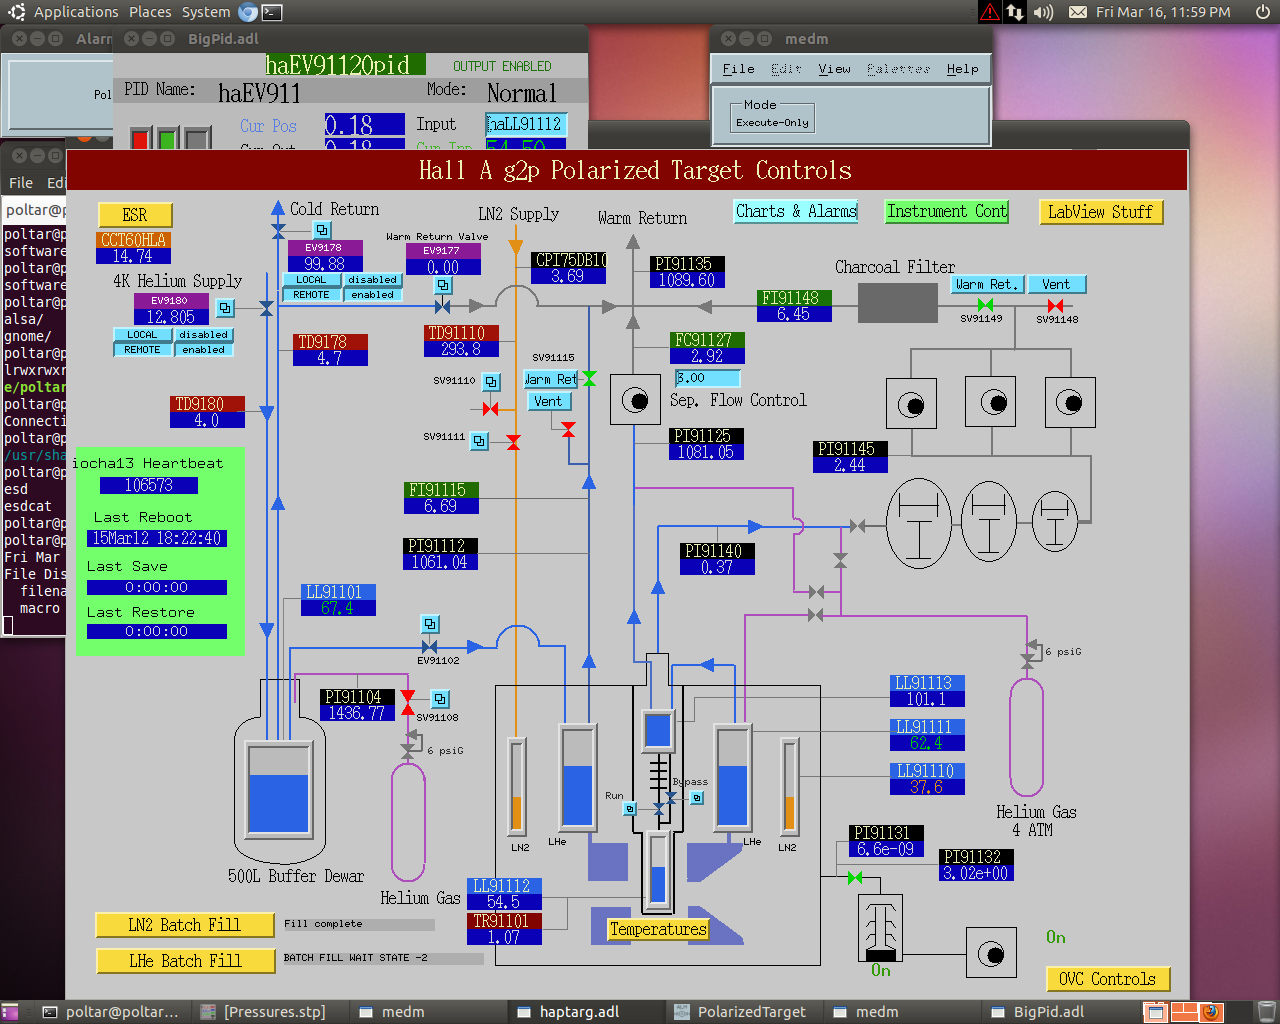Open the Places menu in top panel
This screenshot has height=1024, width=1280.
pyautogui.click(x=150, y=12)
